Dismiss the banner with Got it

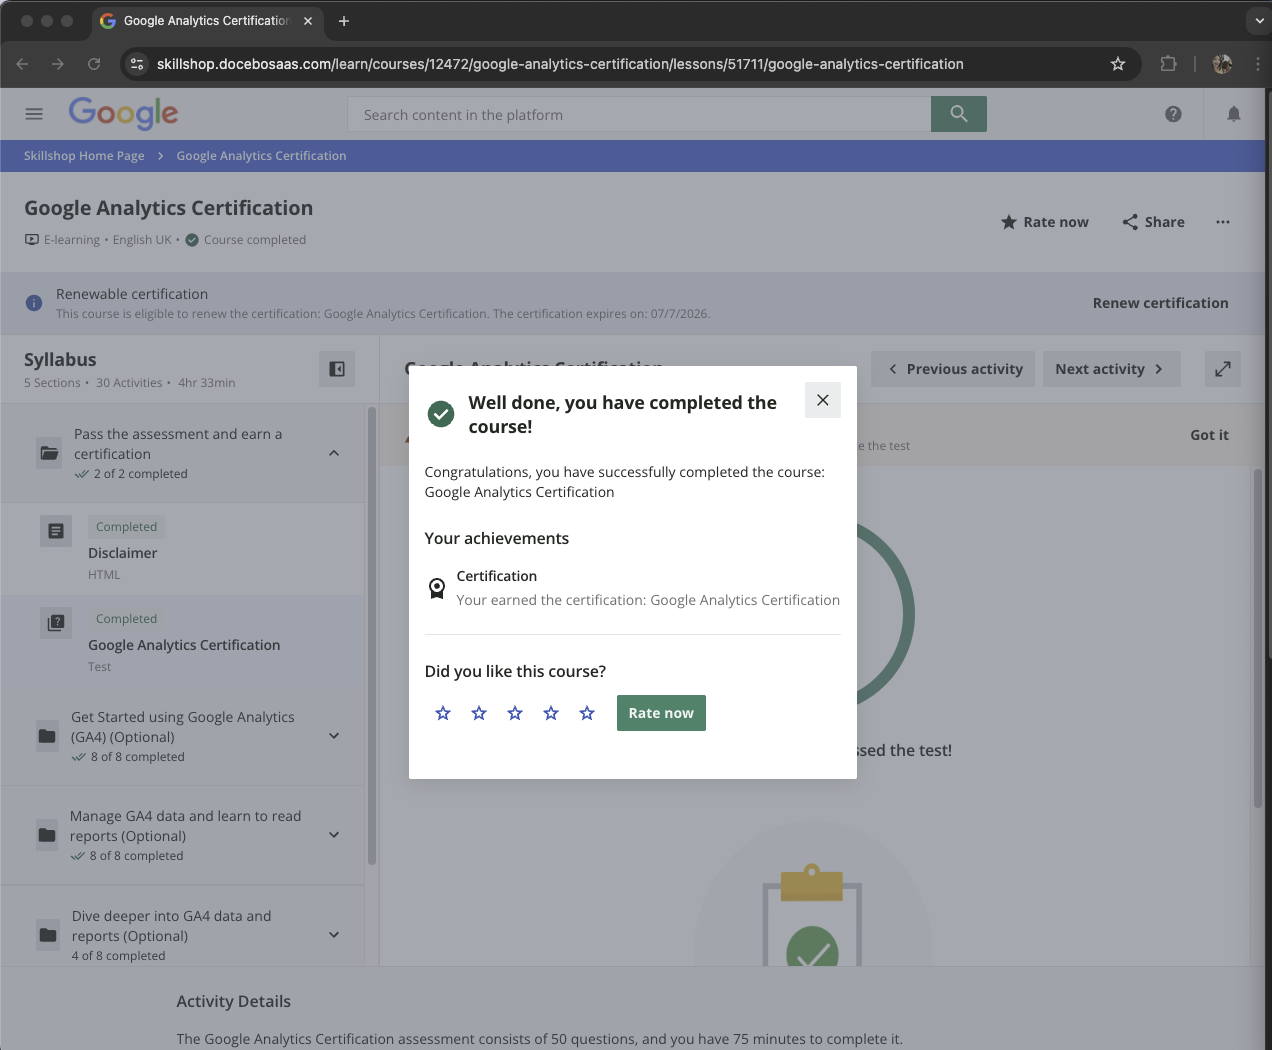(x=1209, y=435)
